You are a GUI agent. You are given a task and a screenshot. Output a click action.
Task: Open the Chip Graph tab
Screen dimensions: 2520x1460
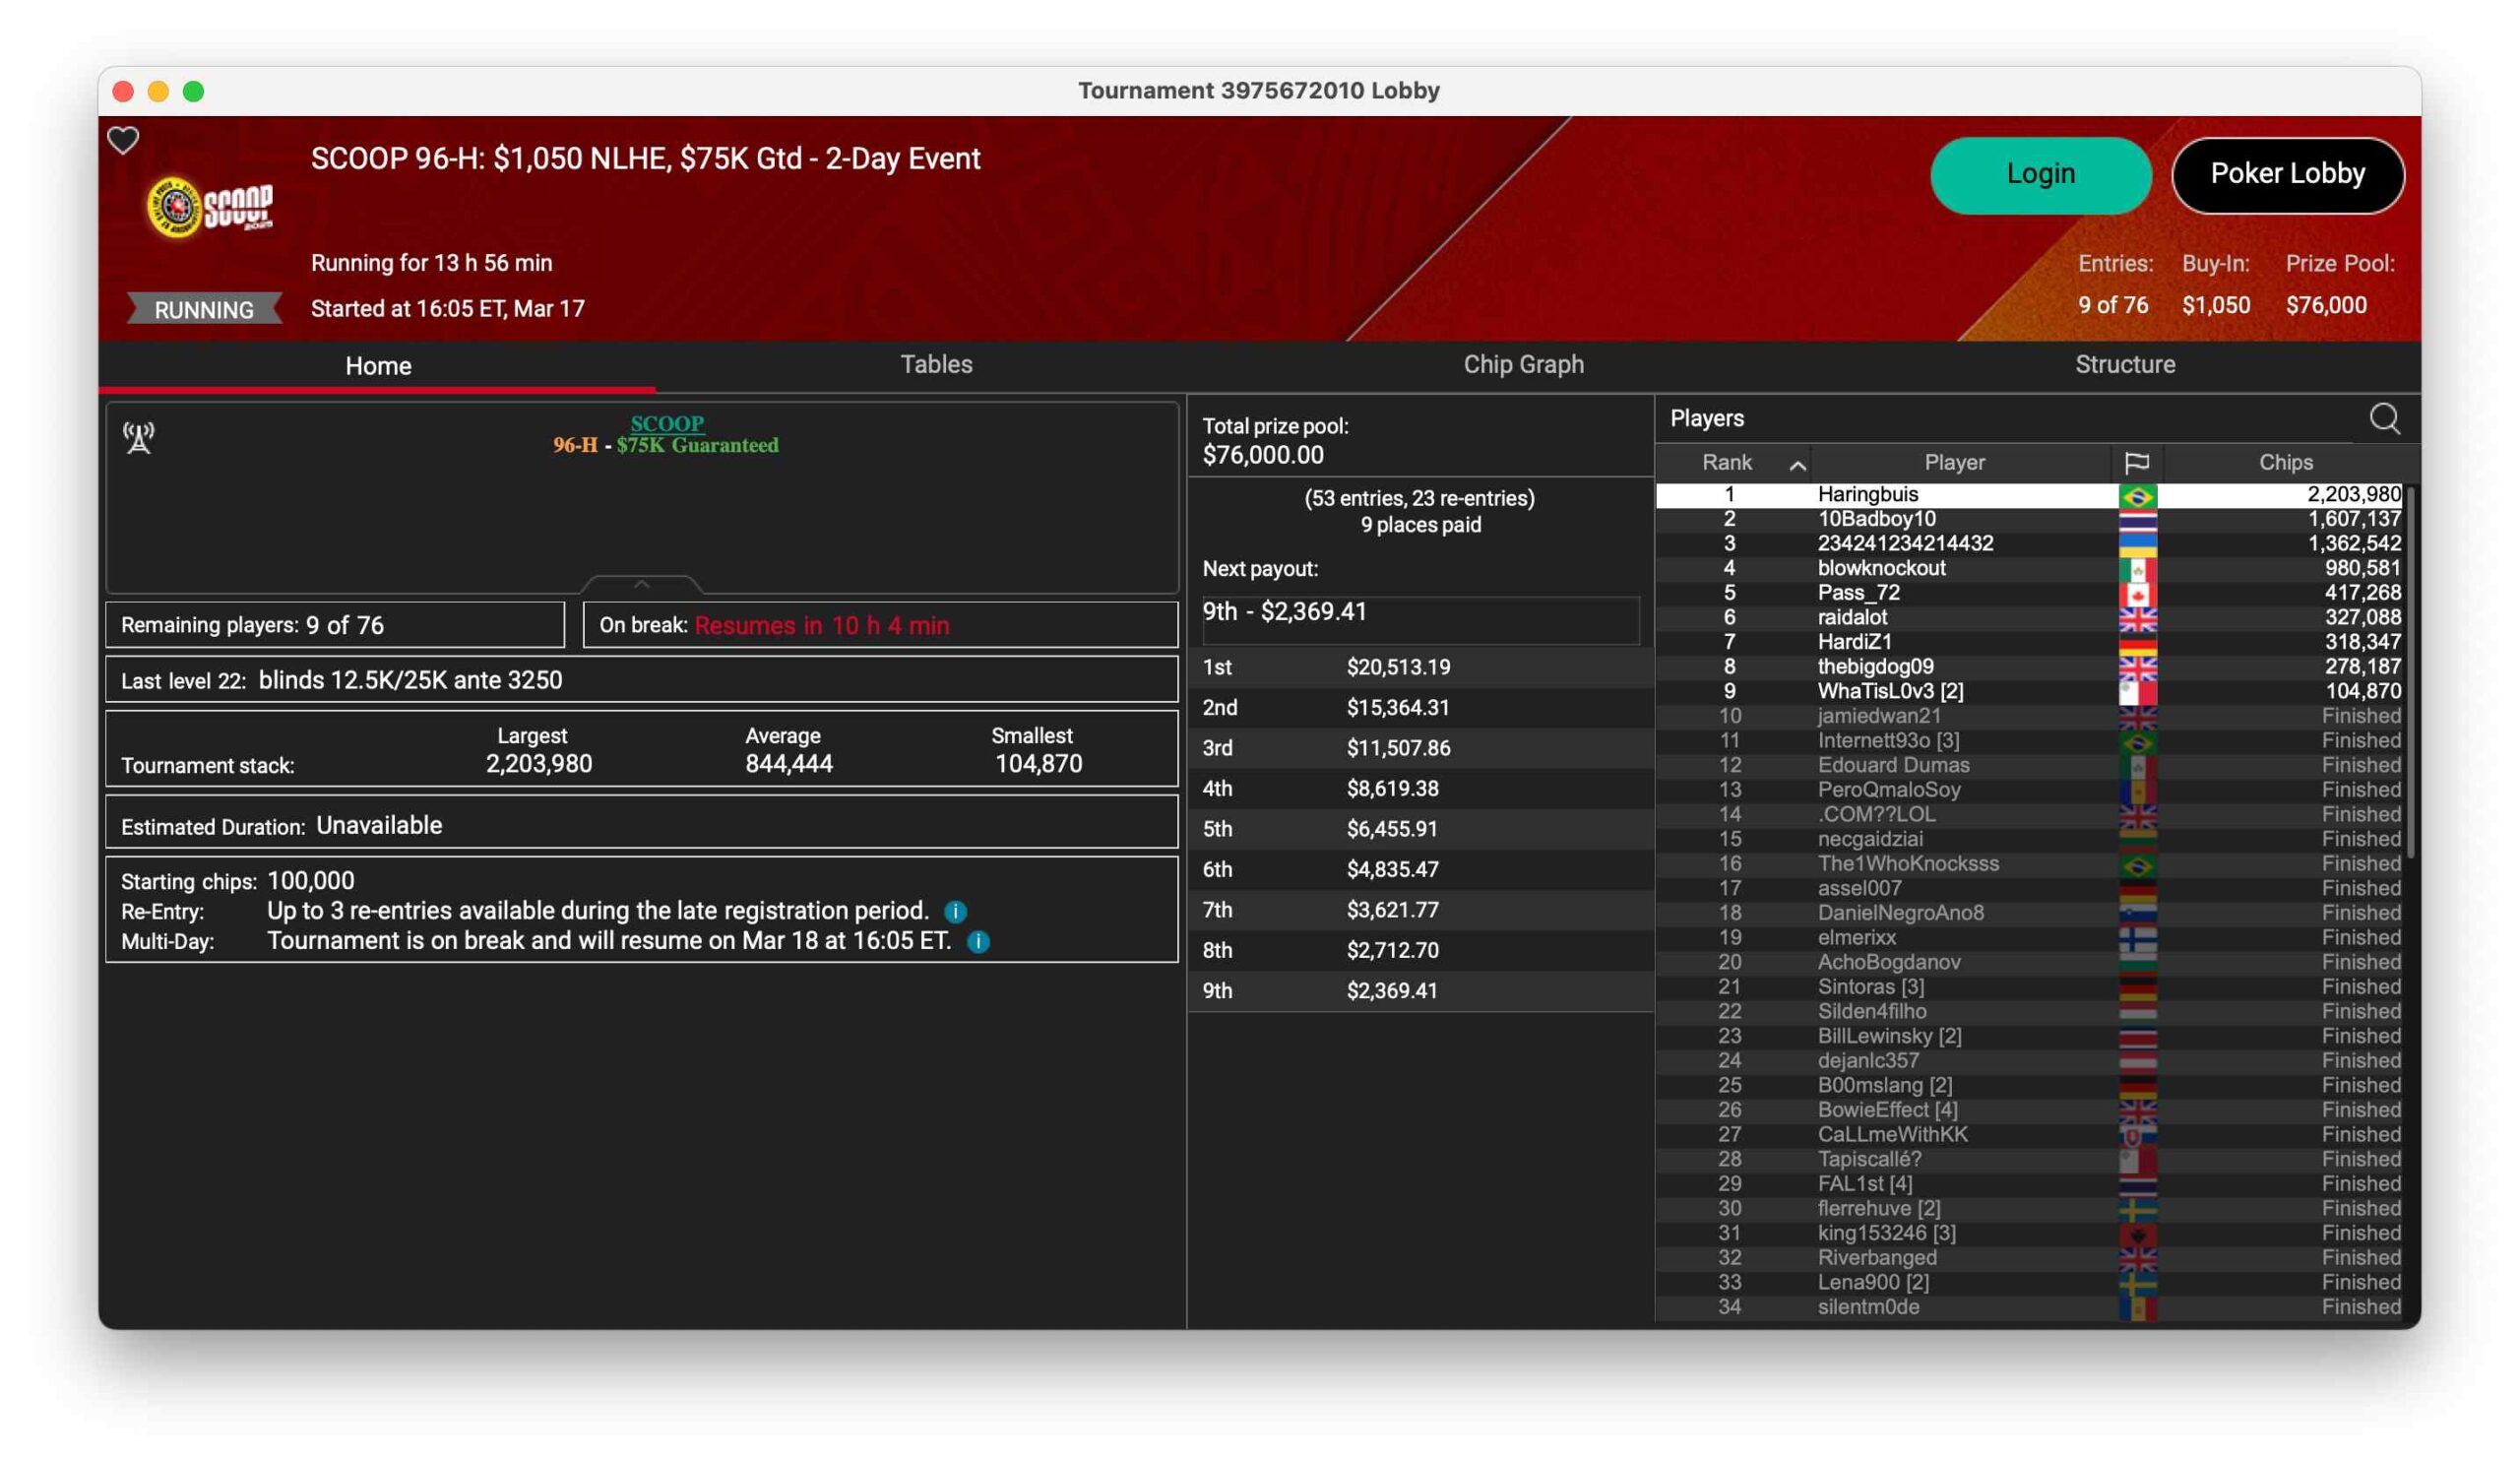tap(1523, 364)
